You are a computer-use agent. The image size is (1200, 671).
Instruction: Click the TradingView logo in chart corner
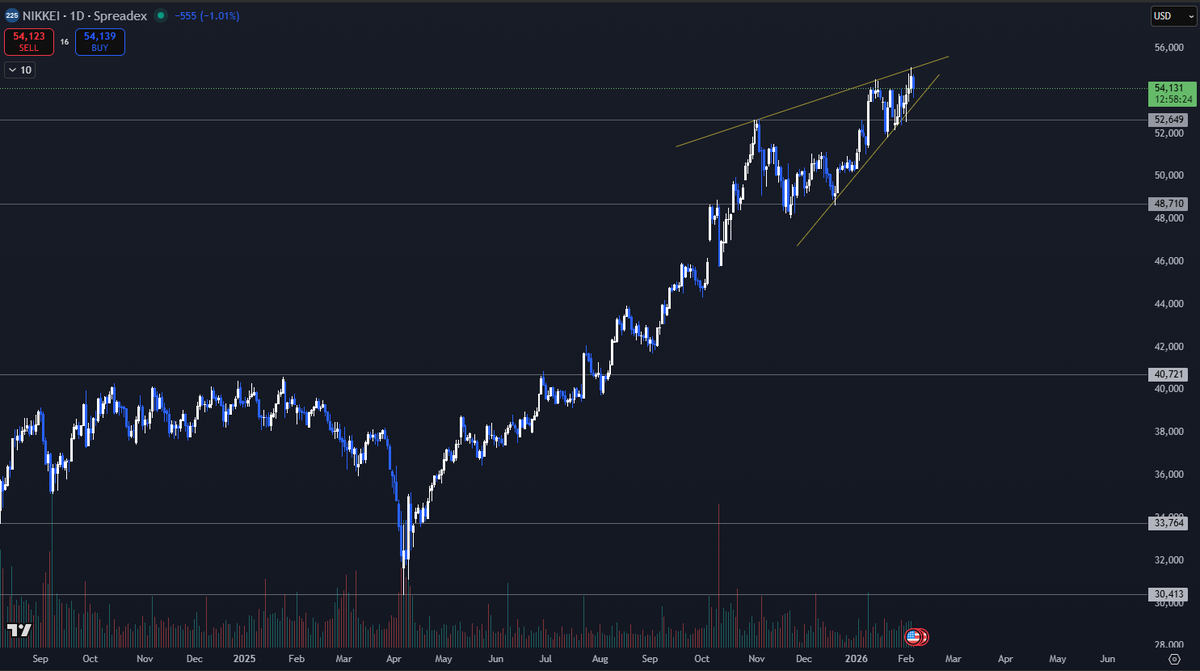[x=18, y=630]
